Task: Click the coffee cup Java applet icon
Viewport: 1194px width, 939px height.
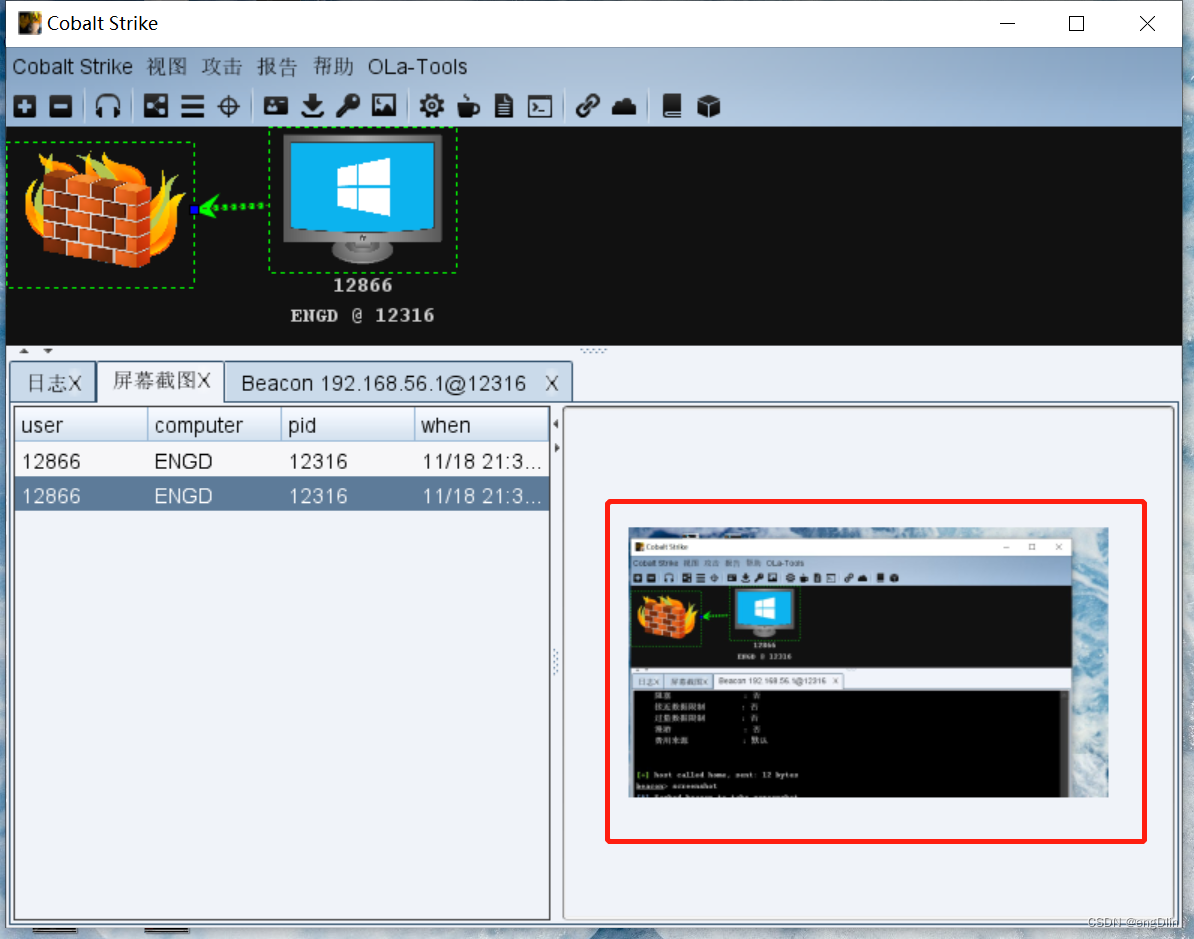Action: click(468, 107)
